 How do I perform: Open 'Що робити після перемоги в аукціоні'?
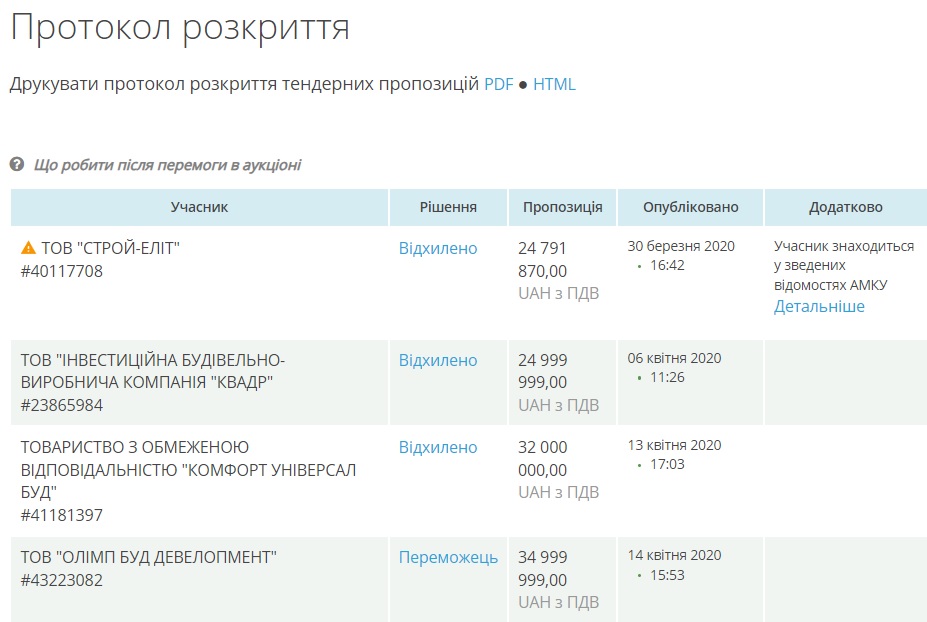coord(167,165)
